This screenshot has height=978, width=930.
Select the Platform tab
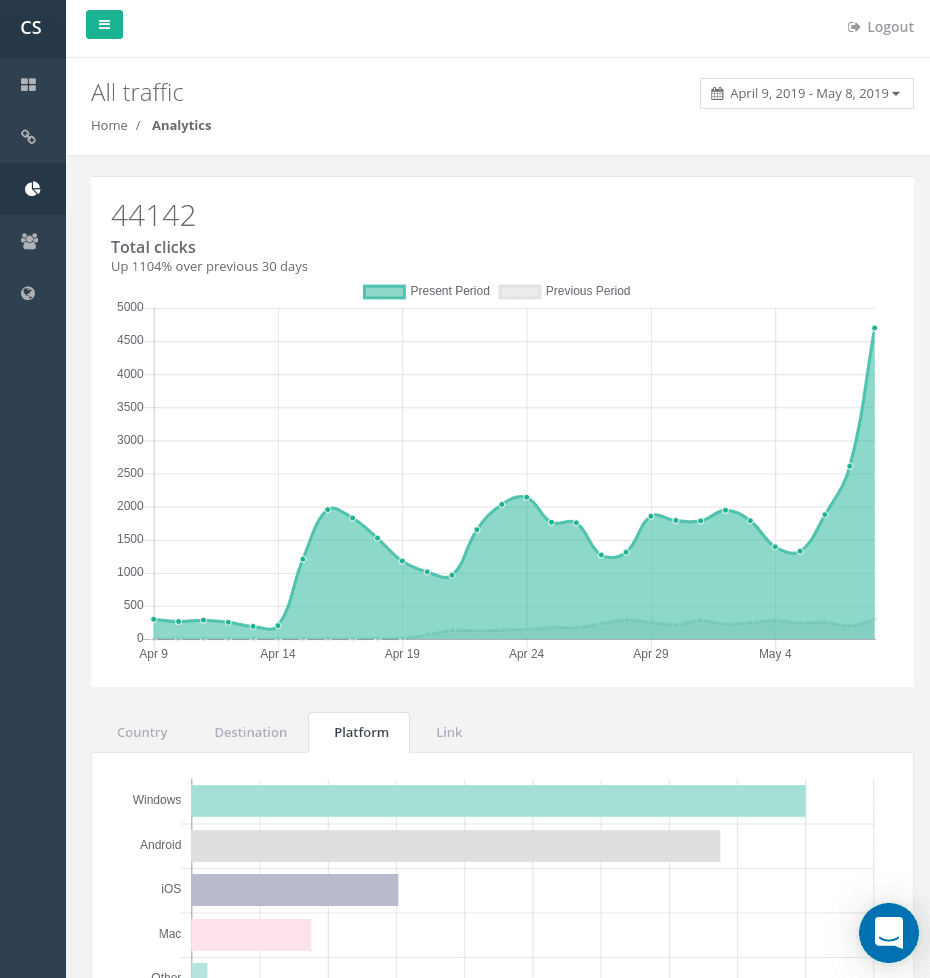360,732
